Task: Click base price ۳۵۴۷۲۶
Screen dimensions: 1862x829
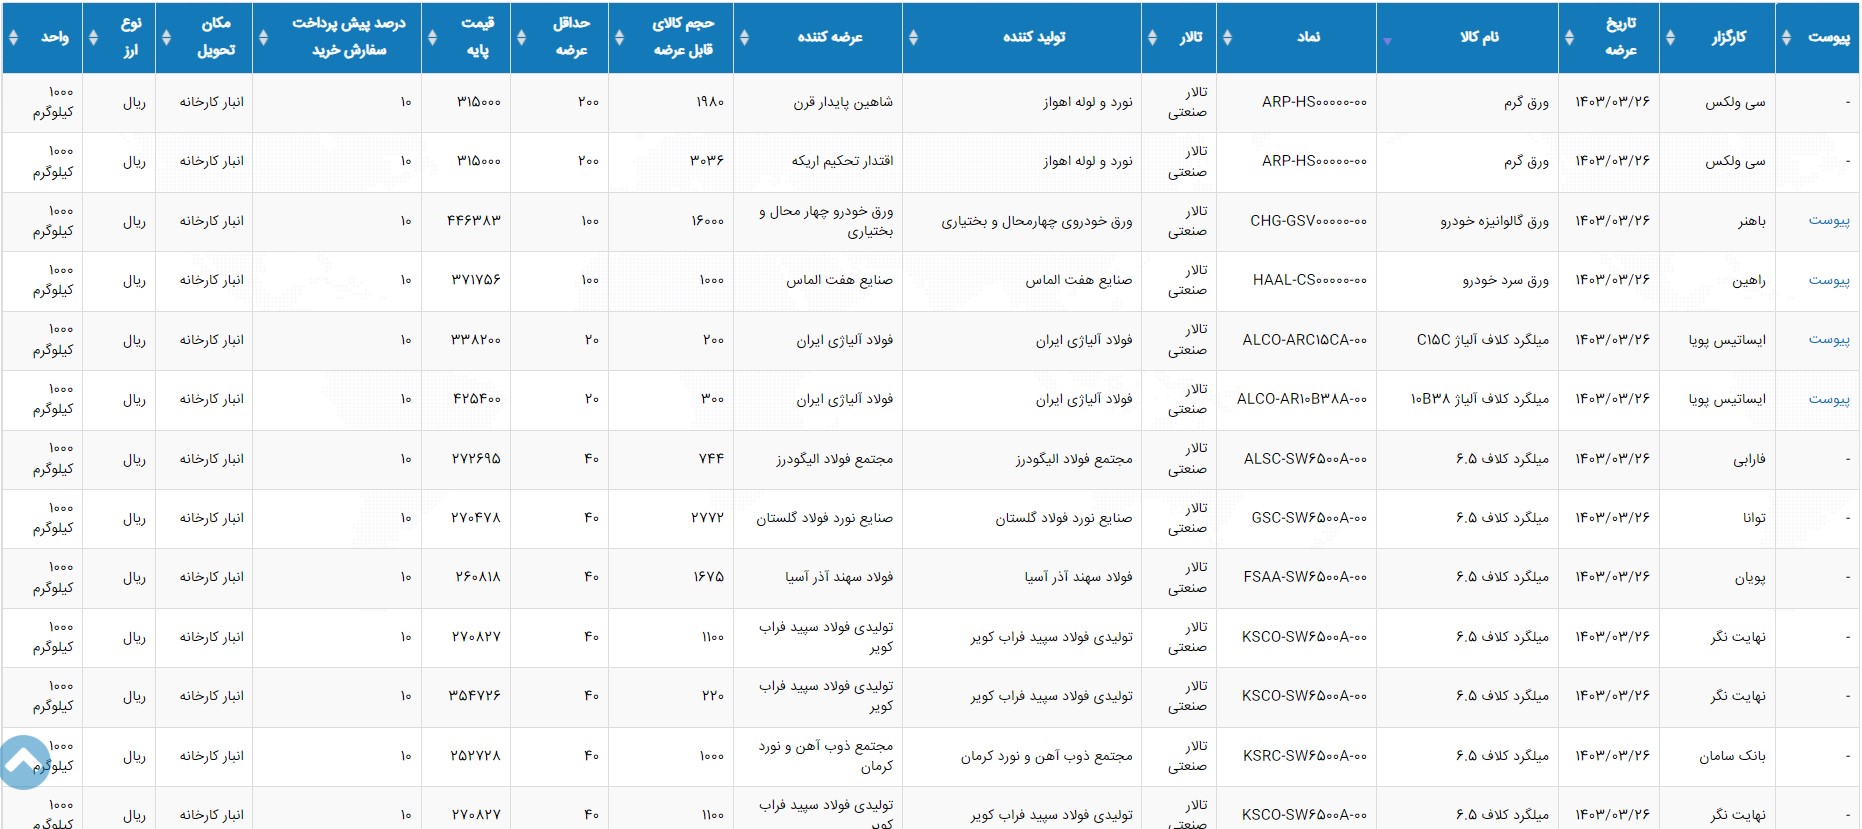Action: coord(475,696)
